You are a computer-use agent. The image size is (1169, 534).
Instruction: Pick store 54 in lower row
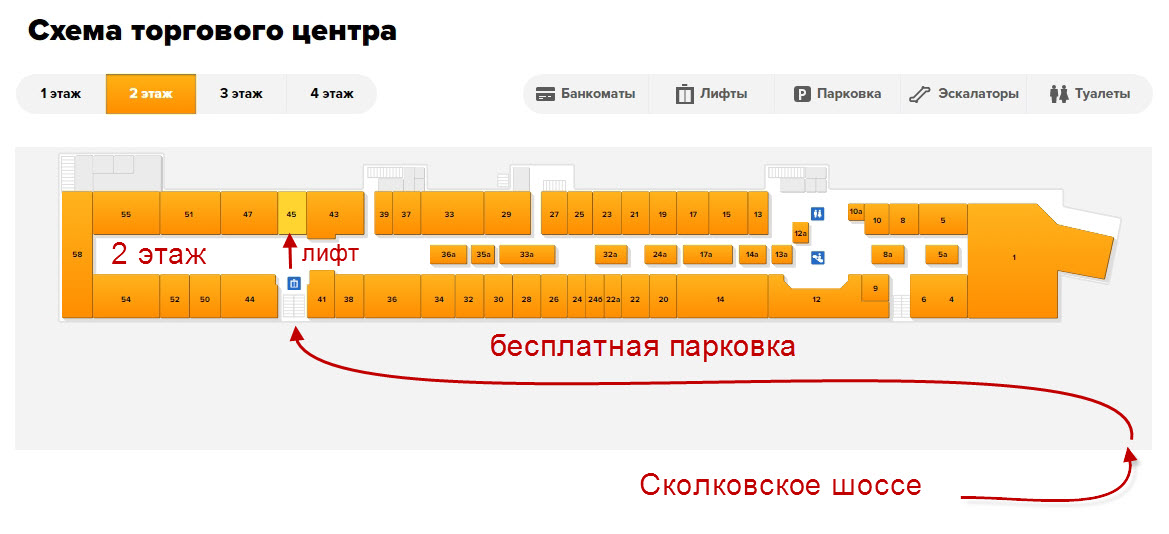[x=126, y=298]
